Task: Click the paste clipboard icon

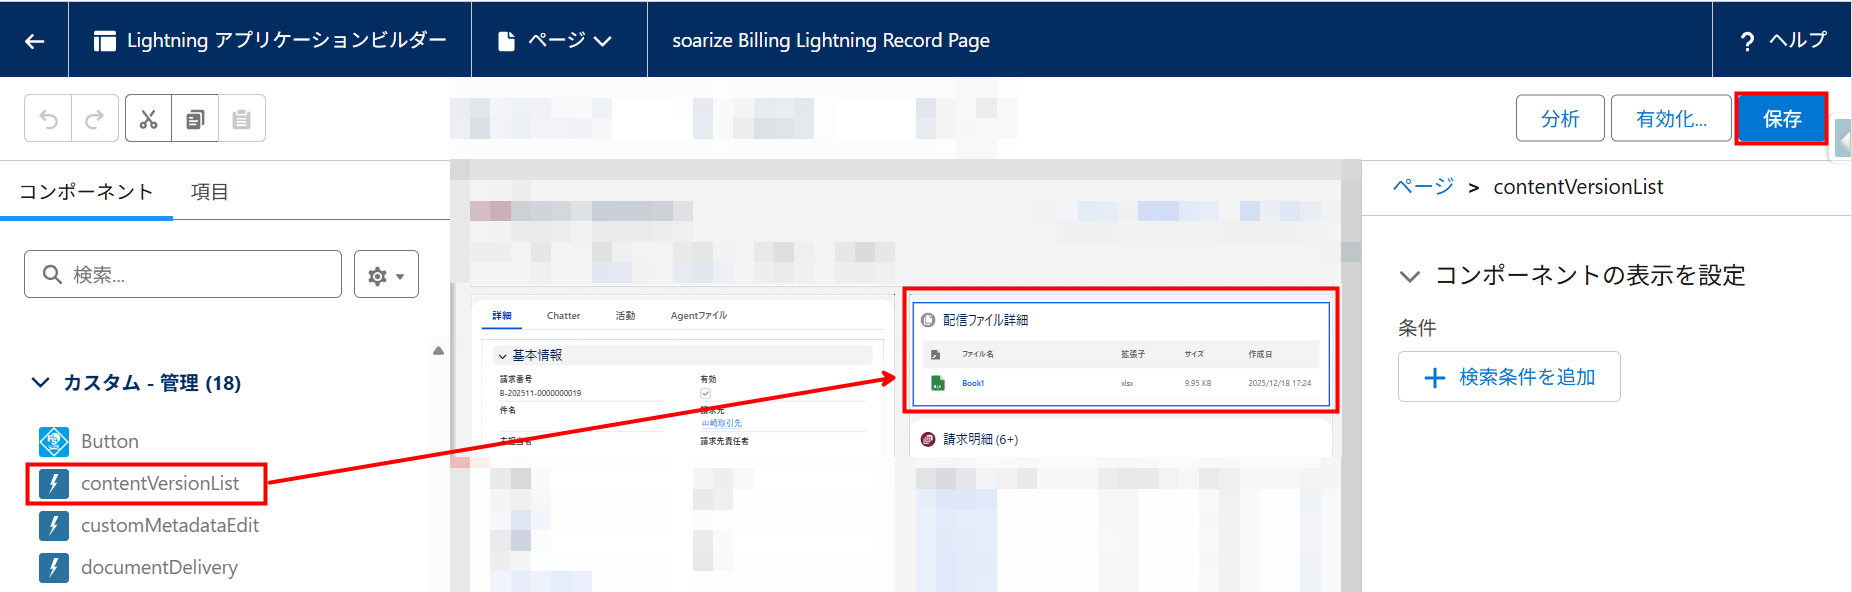Action: [x=241, y=119]
